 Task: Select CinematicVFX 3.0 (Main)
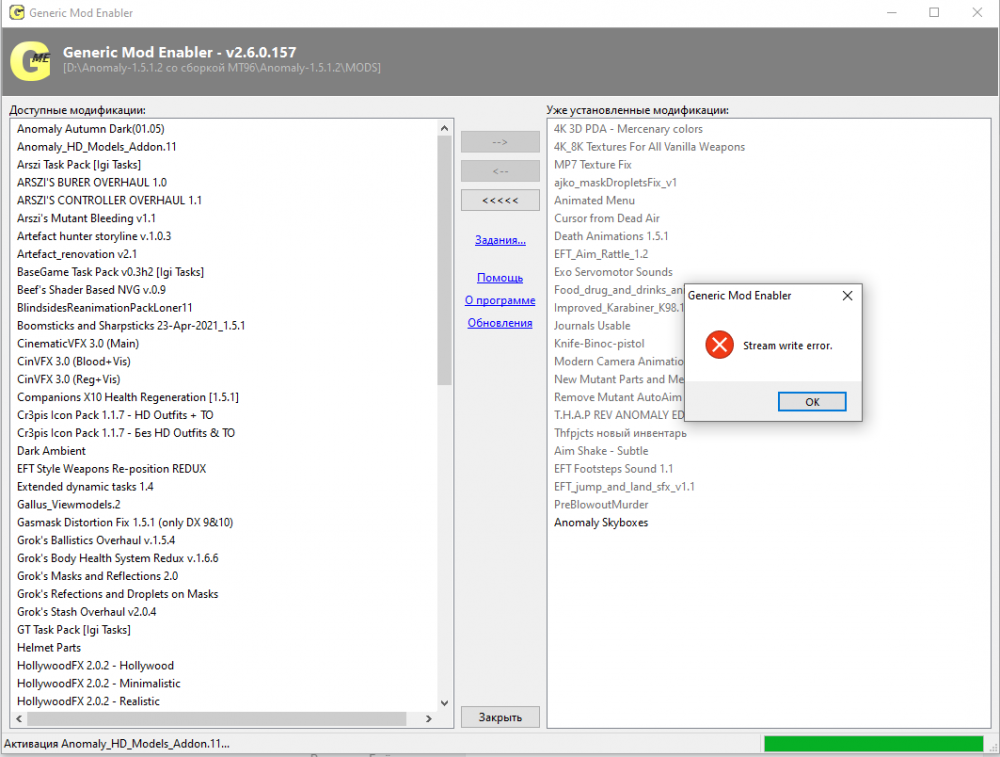pos(78,343)
